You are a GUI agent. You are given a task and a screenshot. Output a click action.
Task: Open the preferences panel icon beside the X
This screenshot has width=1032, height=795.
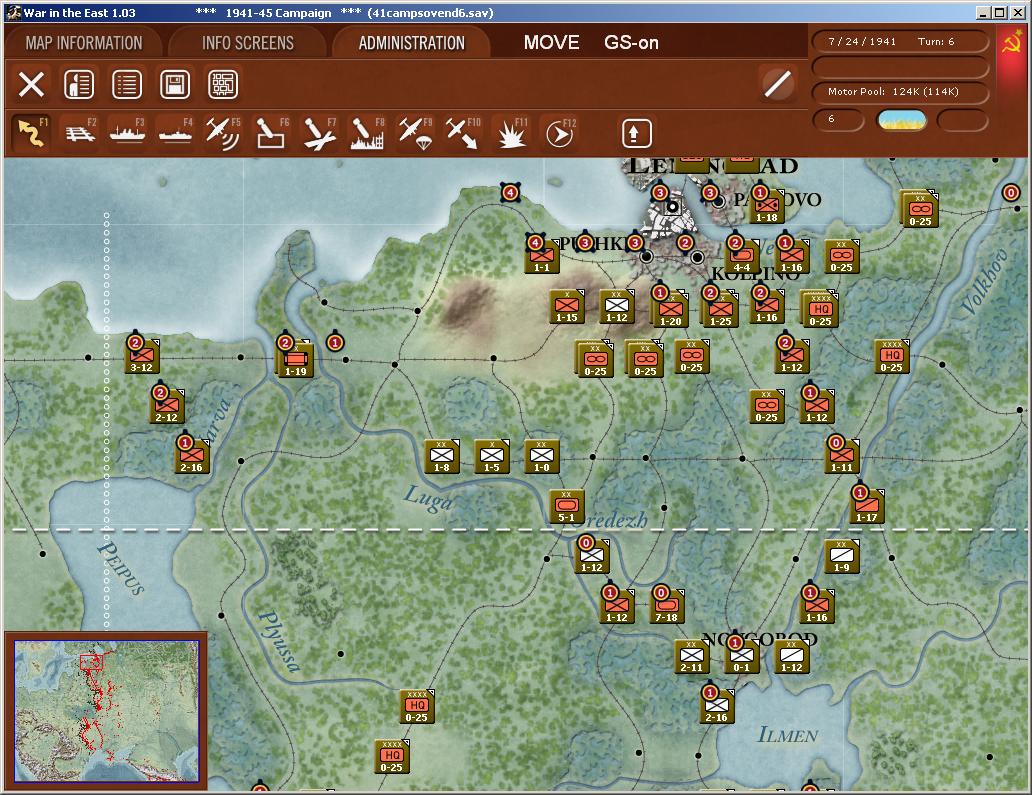pyautogui.click(x=79, y=84)
